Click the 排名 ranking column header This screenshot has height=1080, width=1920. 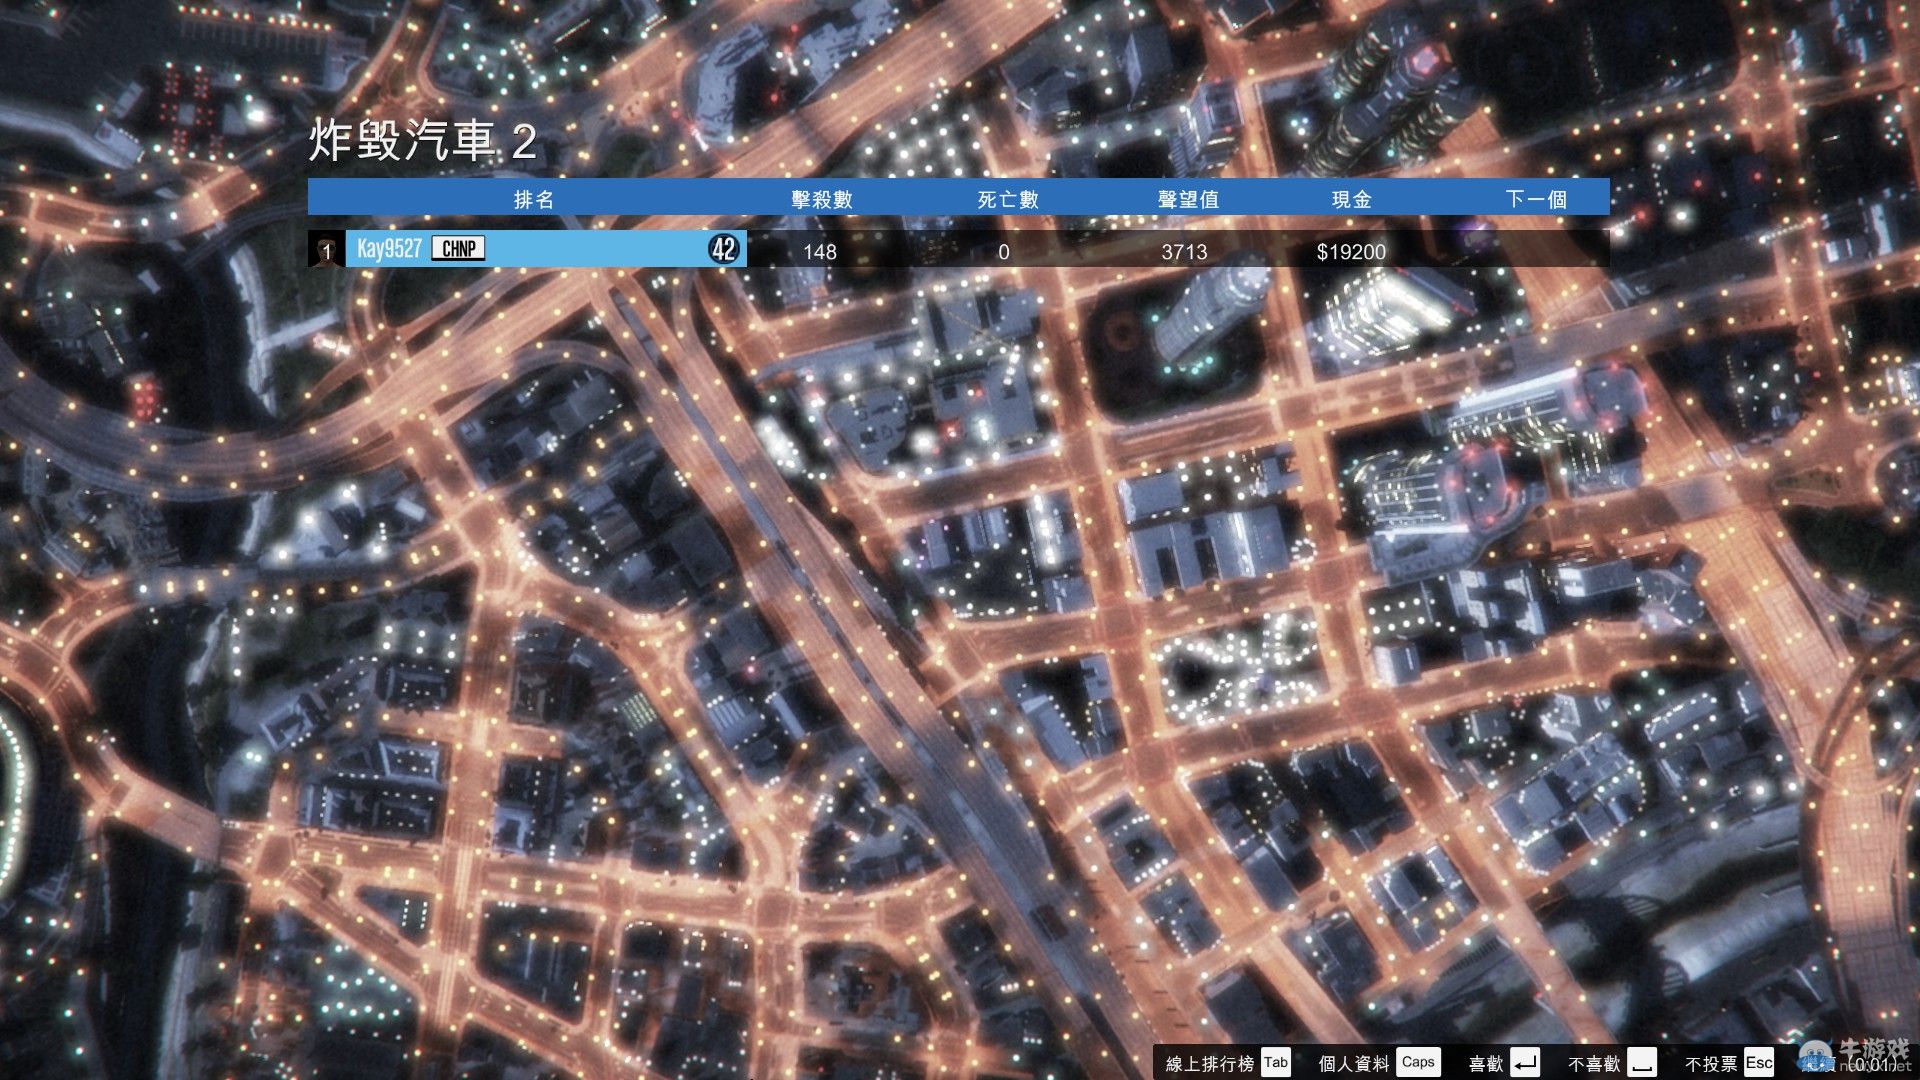point(533,199)
